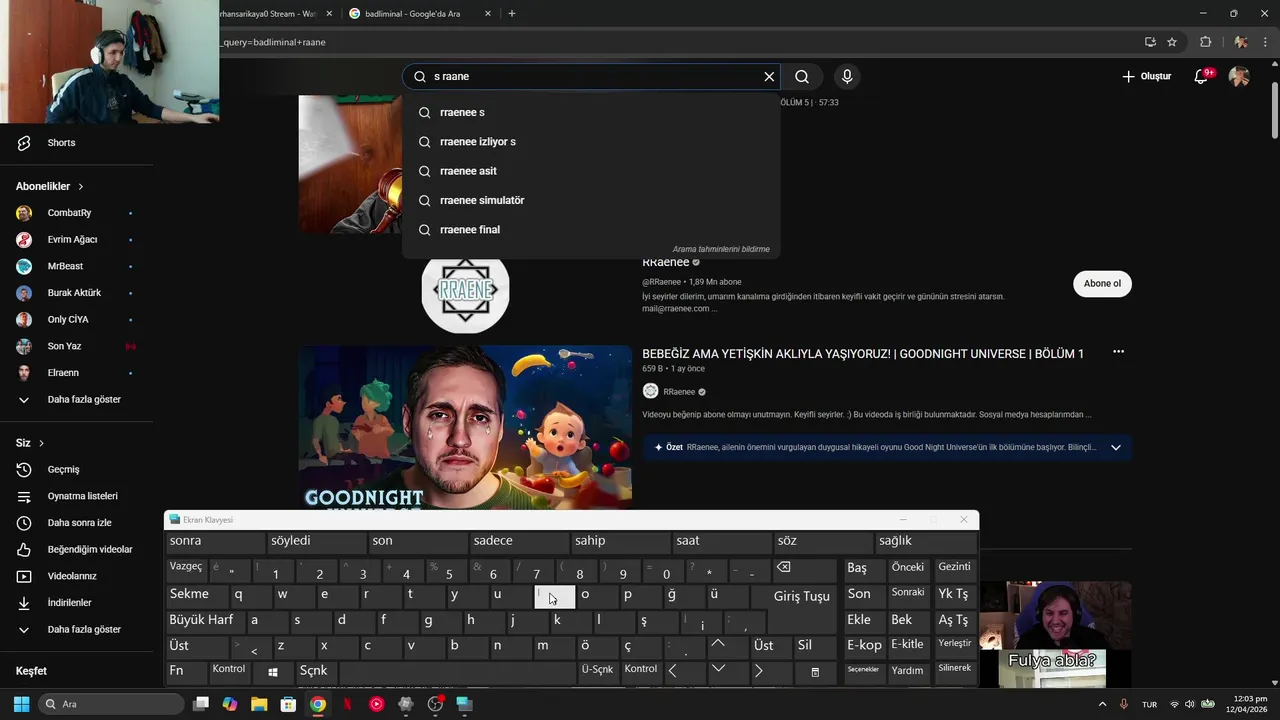The image size is (1280, 720).
Task: Click the volume icon in the system tray
Action: click(1191, 704)
